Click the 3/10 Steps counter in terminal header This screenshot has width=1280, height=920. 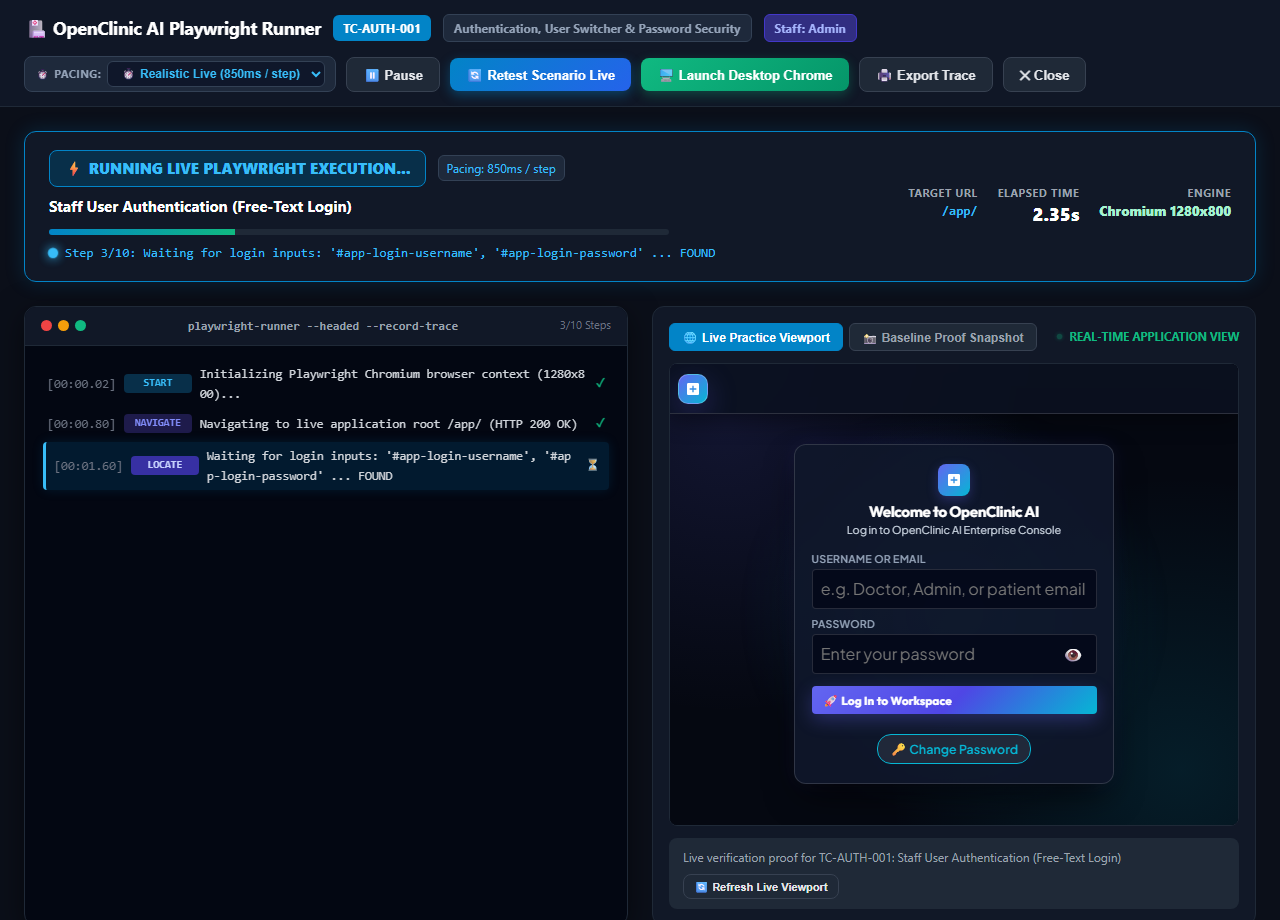point(585,326)
